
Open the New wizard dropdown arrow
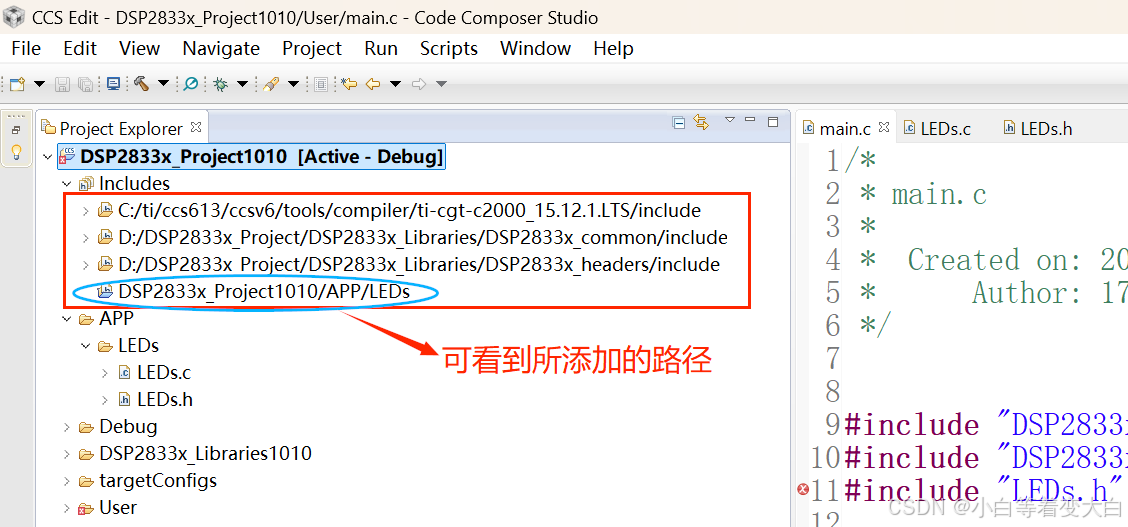click(x=40, y=84)
